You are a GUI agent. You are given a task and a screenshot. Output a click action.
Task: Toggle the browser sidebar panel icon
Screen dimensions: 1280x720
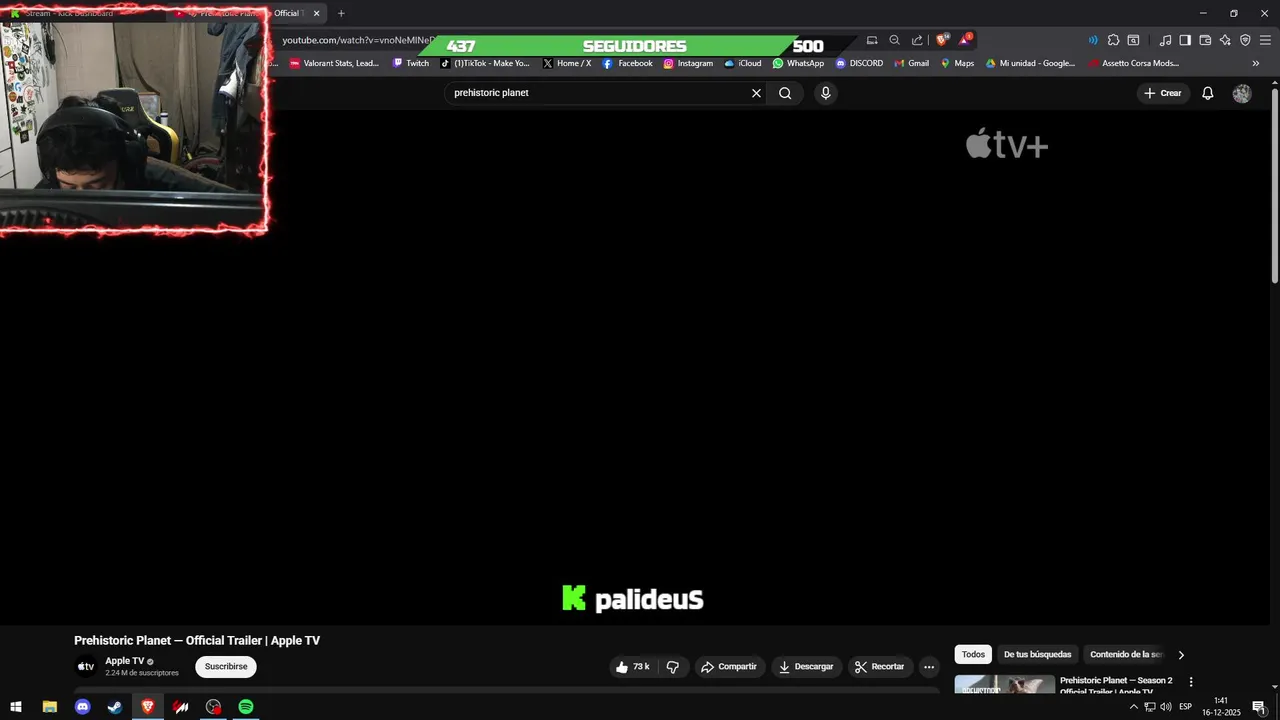pyautogui.click(x=1185, y=40)
